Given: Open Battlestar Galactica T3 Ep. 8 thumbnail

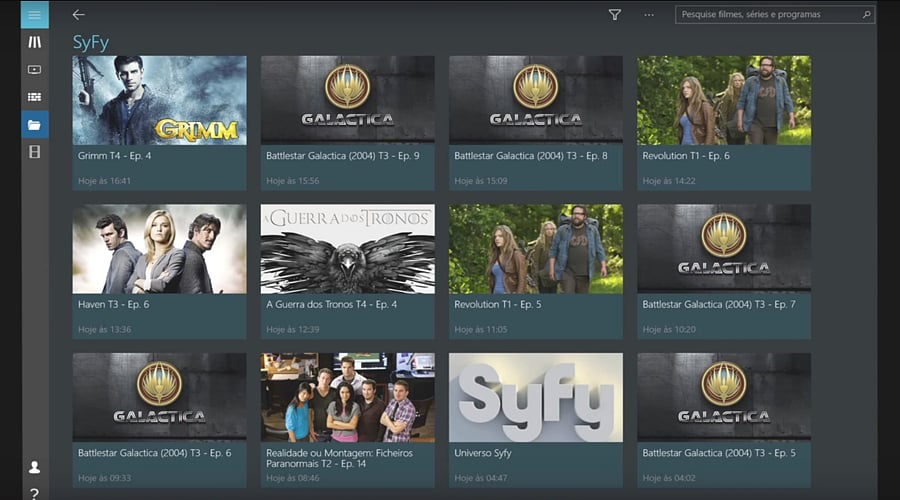Looking at the screenshot, I should coord(536,100).
